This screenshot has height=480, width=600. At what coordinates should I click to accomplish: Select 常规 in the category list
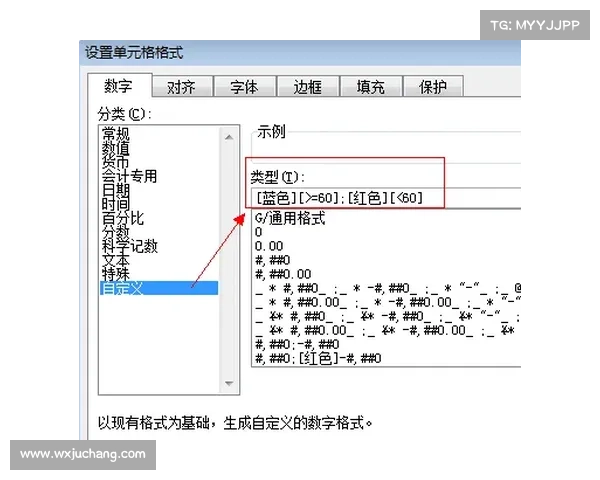(115, 133)
